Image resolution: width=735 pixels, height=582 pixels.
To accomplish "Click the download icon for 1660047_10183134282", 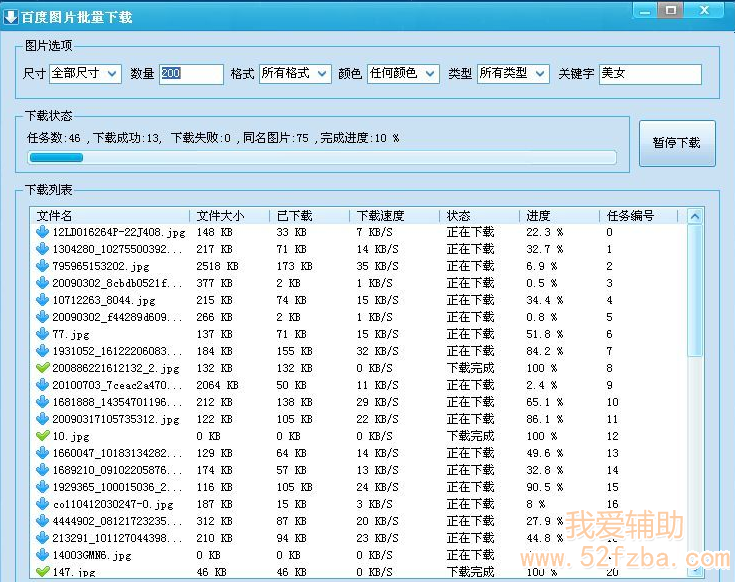I will (x=43, y=453).
